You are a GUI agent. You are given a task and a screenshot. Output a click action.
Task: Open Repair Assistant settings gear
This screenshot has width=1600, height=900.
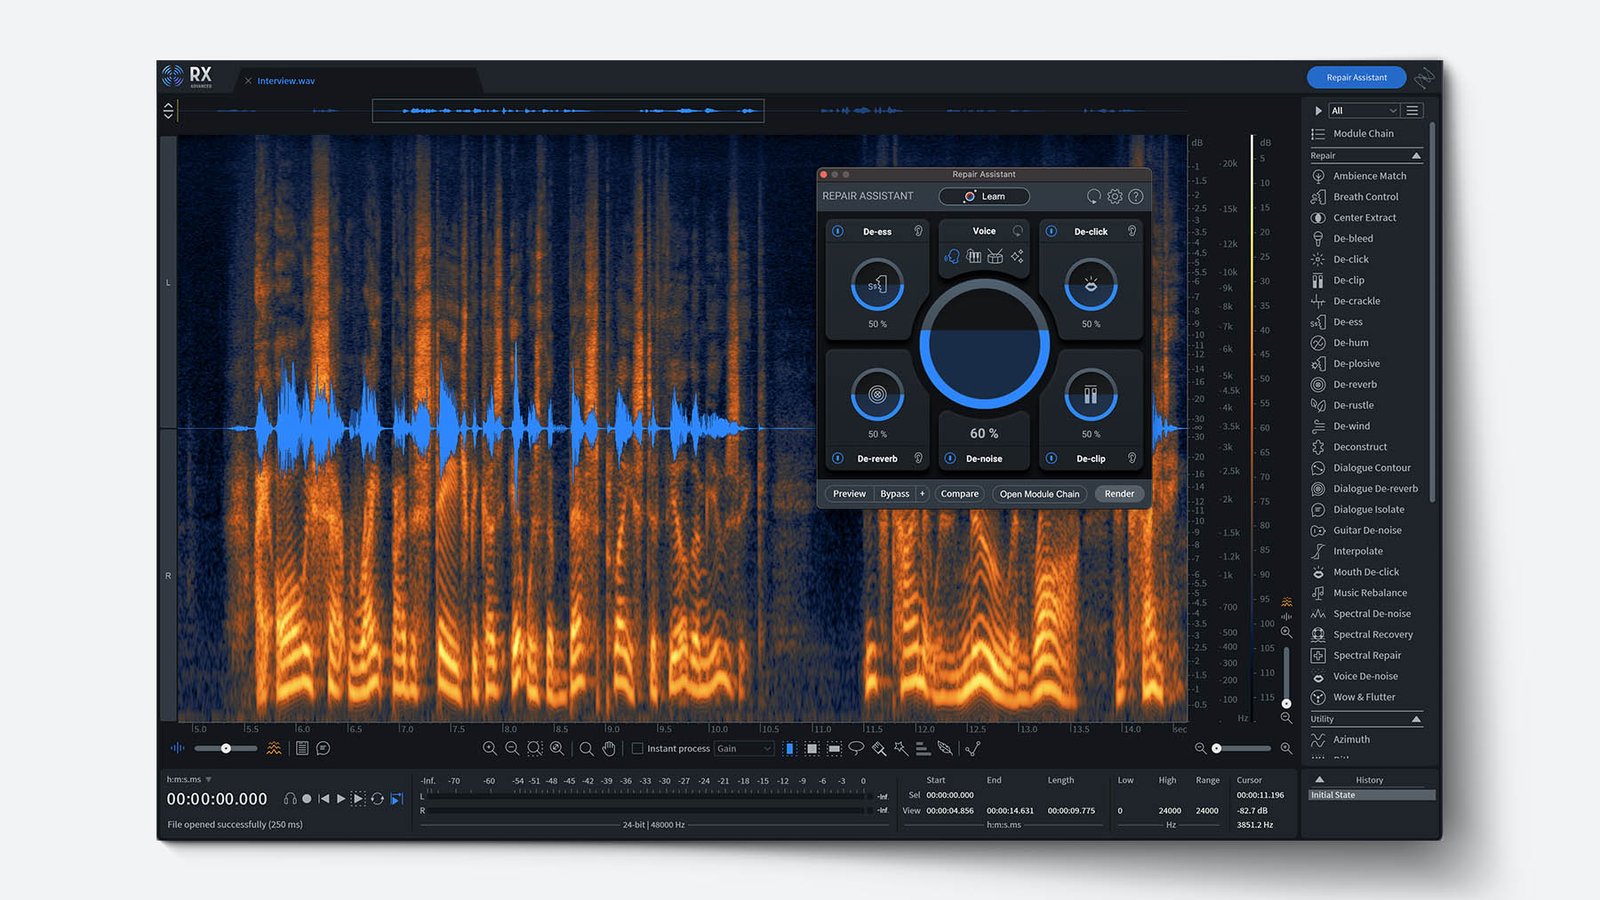point(1114,196)
